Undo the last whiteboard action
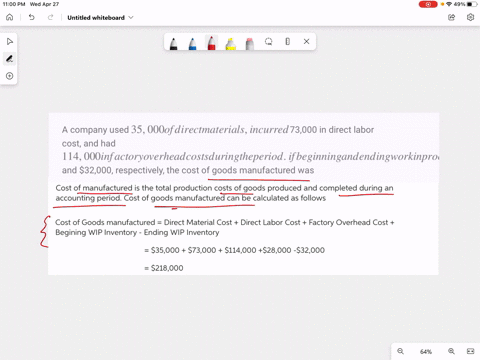480x360 pixels. (x=32, y=17)
